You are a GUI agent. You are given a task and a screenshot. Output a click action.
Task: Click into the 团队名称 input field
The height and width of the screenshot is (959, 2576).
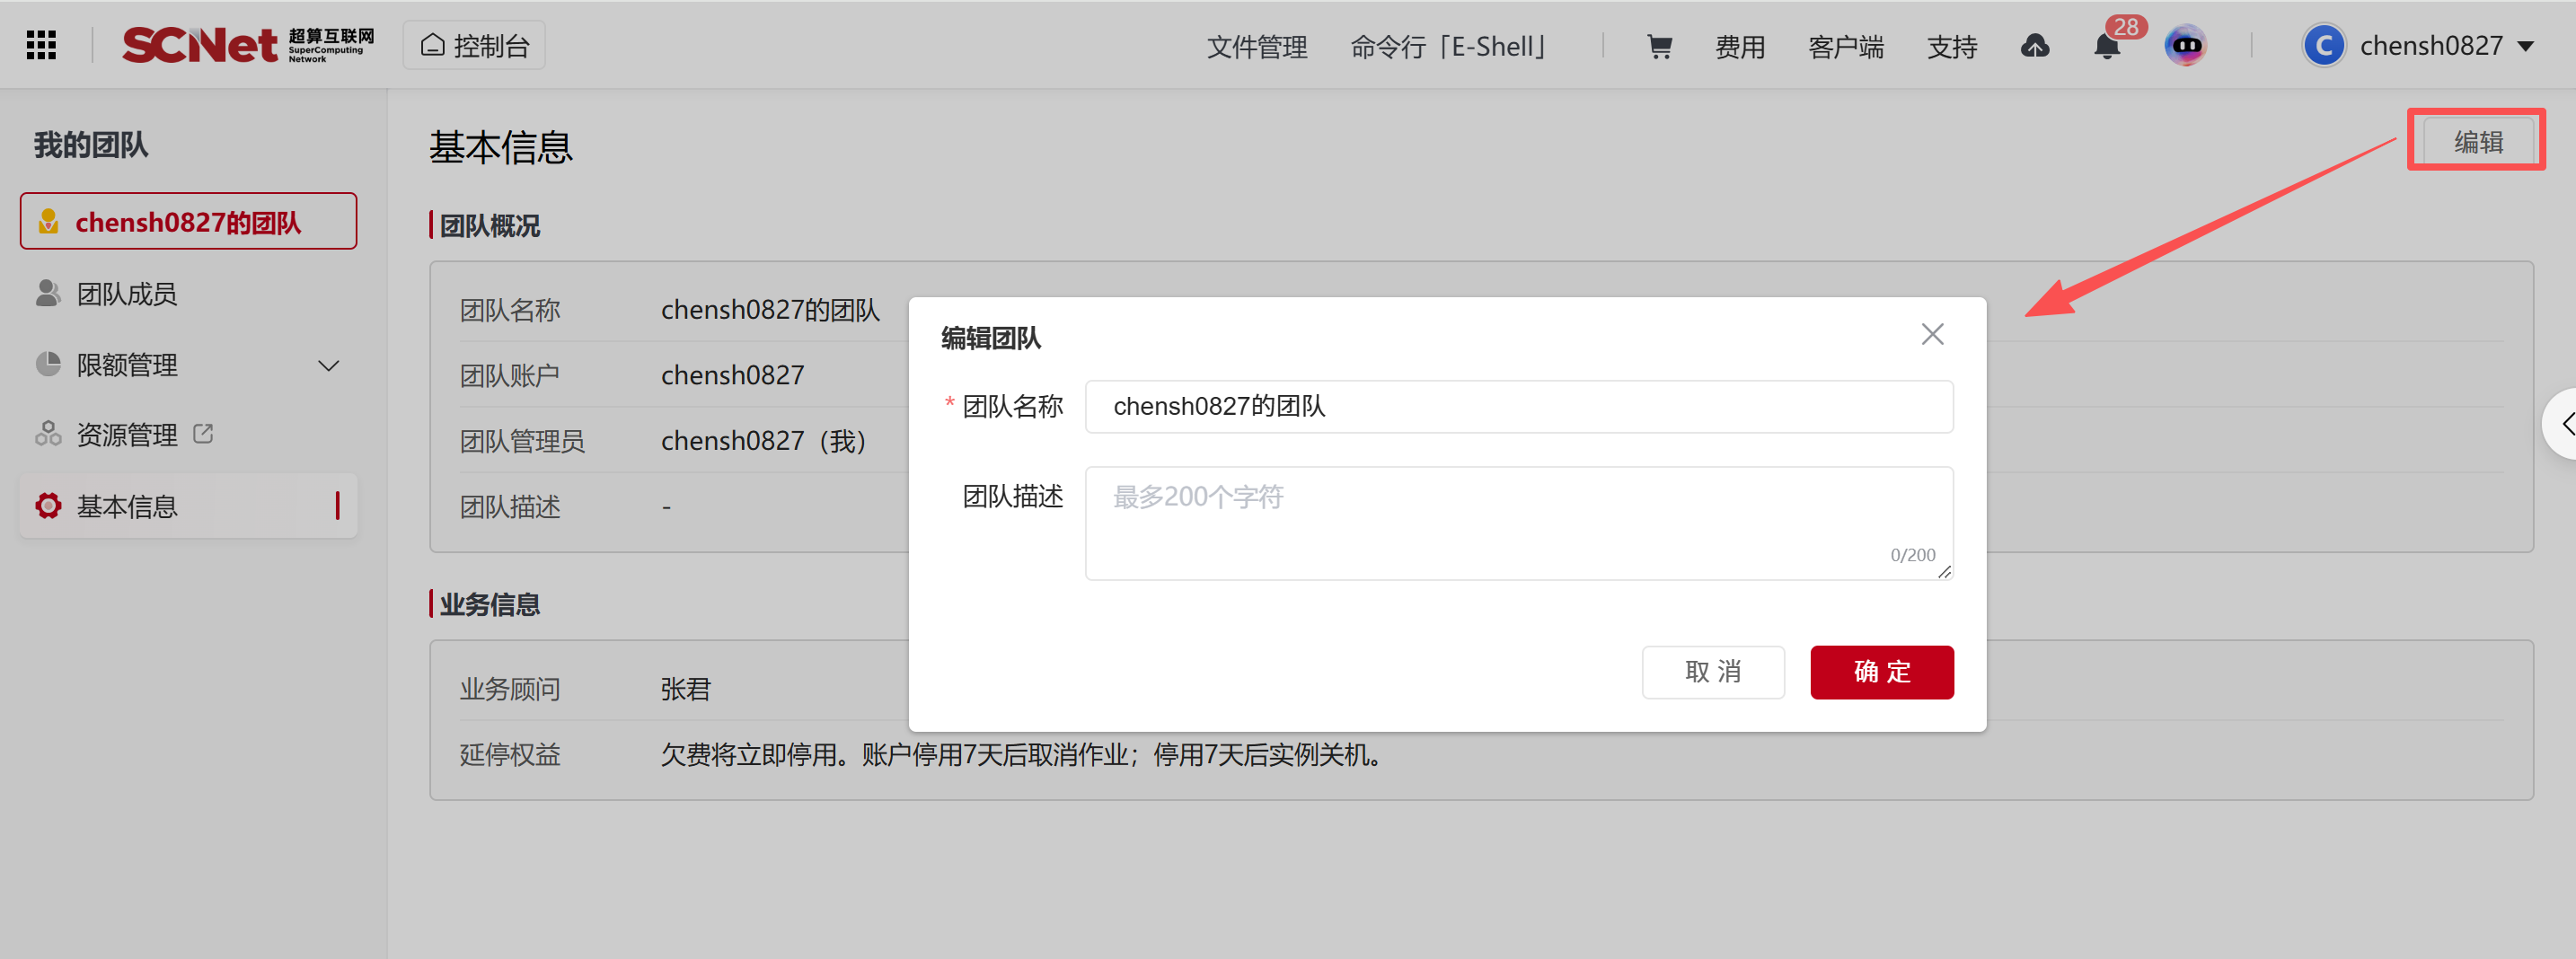(x=1518, y=406)
